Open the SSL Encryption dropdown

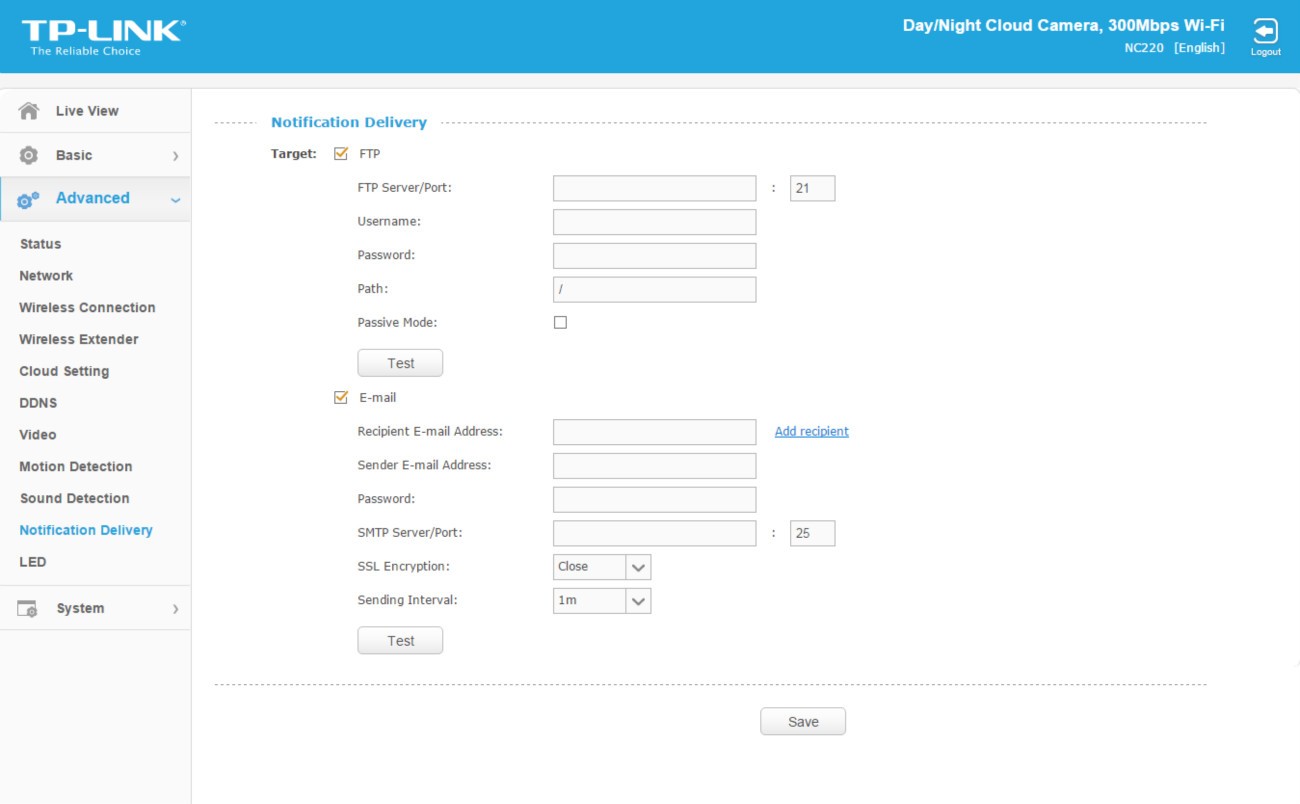tap(601, 567)
